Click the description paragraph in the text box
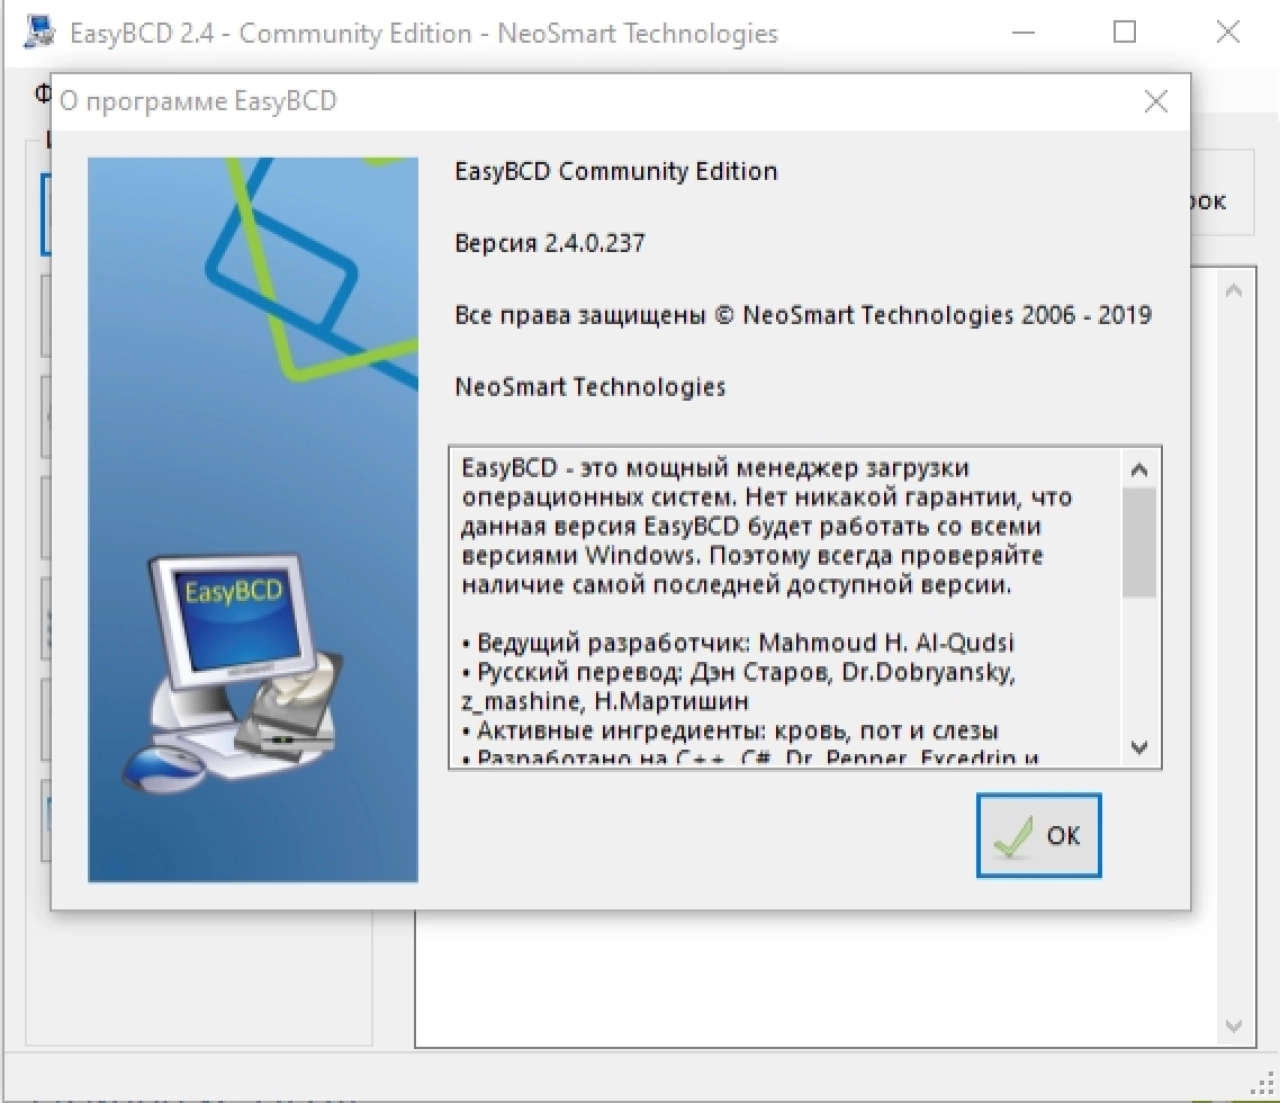The image size is (1280, 1103). click(766, 526)
